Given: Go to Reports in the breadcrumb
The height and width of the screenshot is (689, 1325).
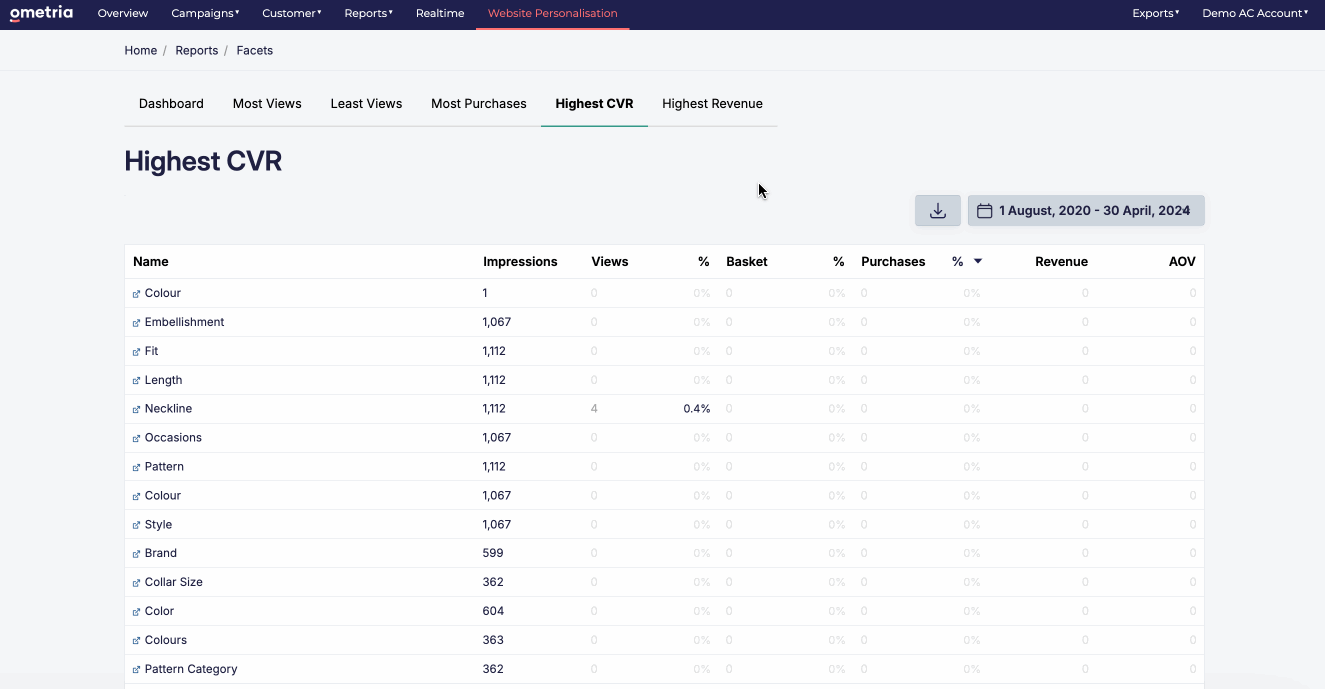Looking at the screenshot, I should click(196, 50).
